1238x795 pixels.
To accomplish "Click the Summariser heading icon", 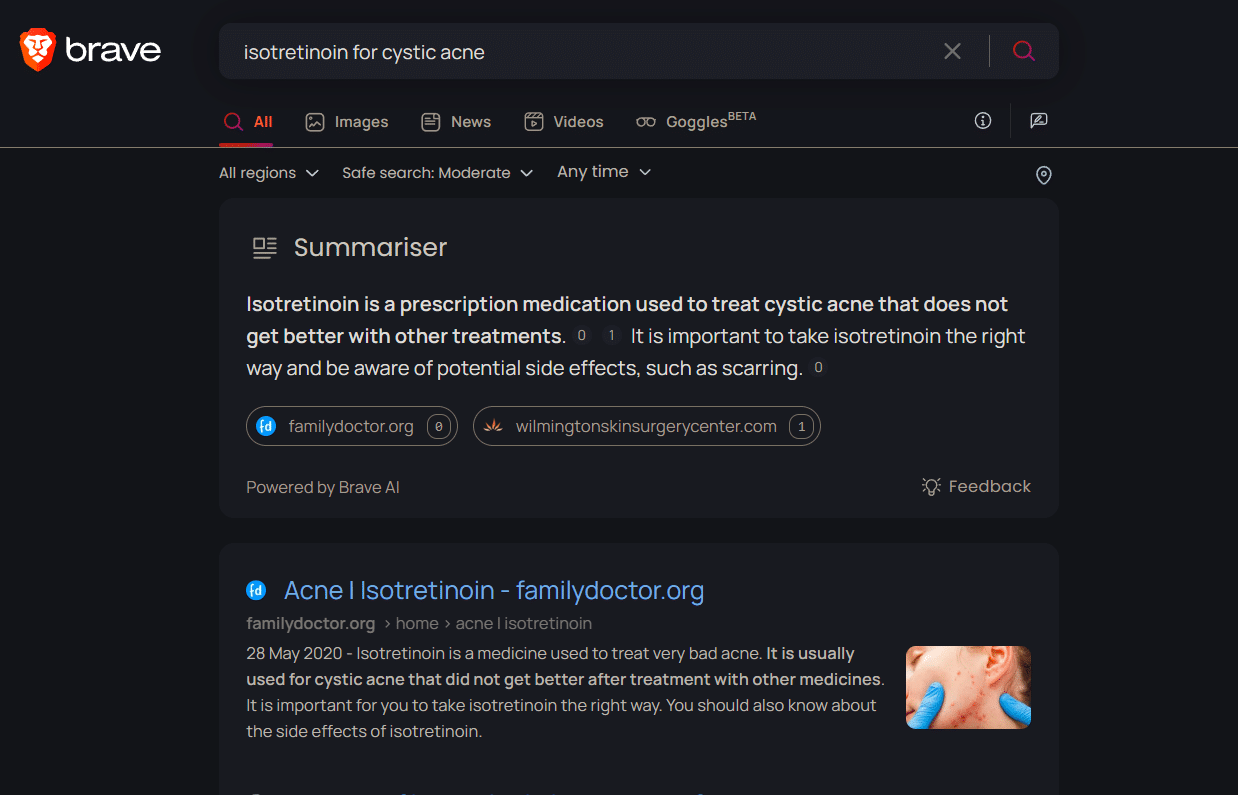I will [x=264, y=248].
